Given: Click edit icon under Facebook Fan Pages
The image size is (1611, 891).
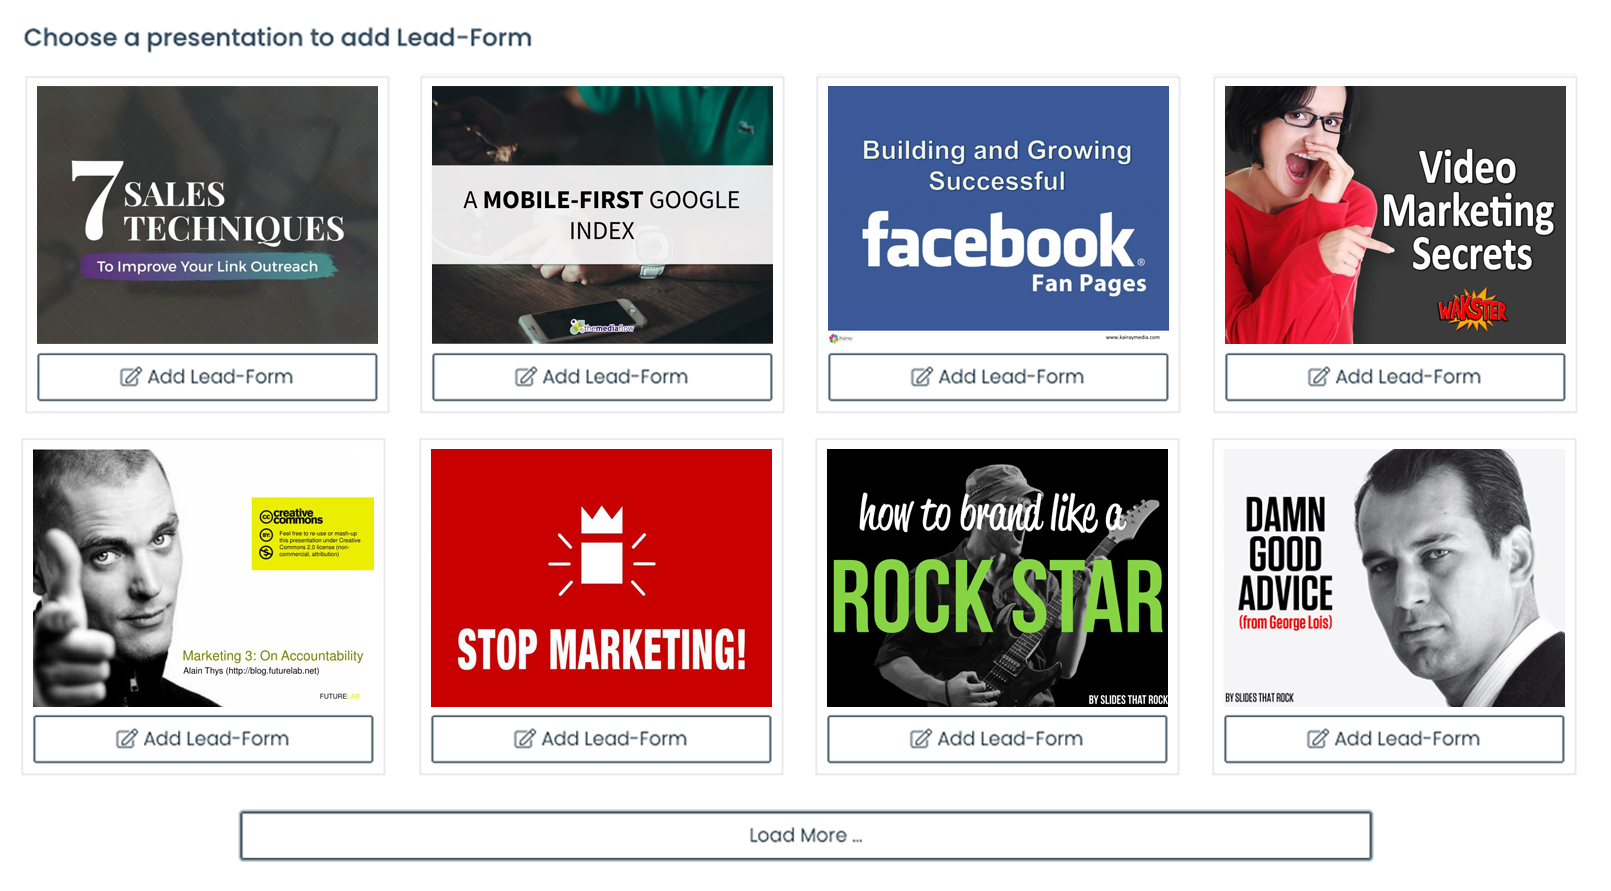Looking at the screenshot, I should [922, 377].
